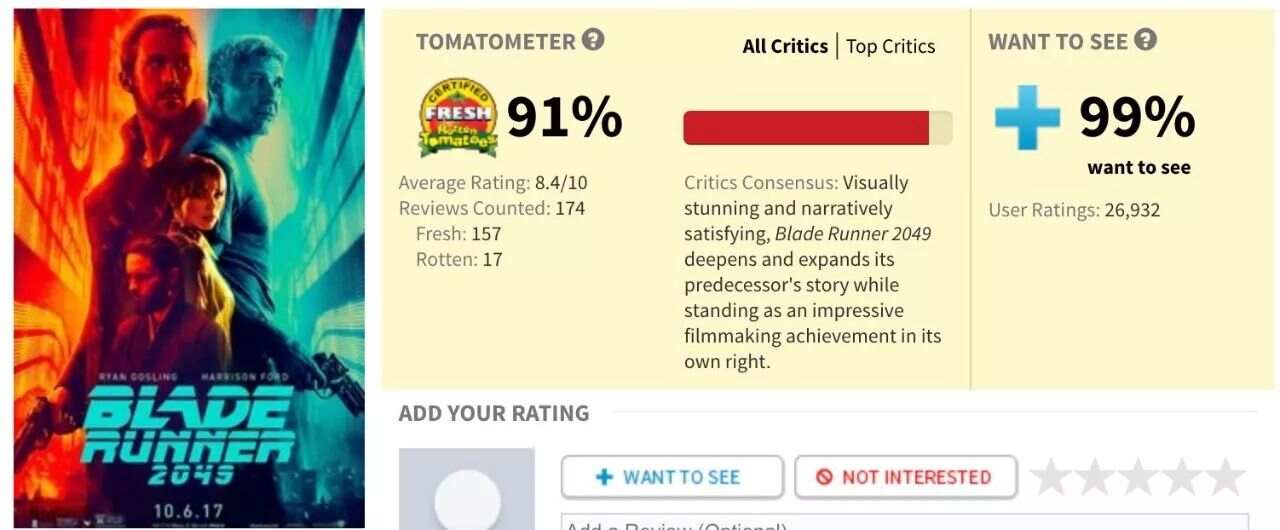Give a three-star rating

[1139, 477]
